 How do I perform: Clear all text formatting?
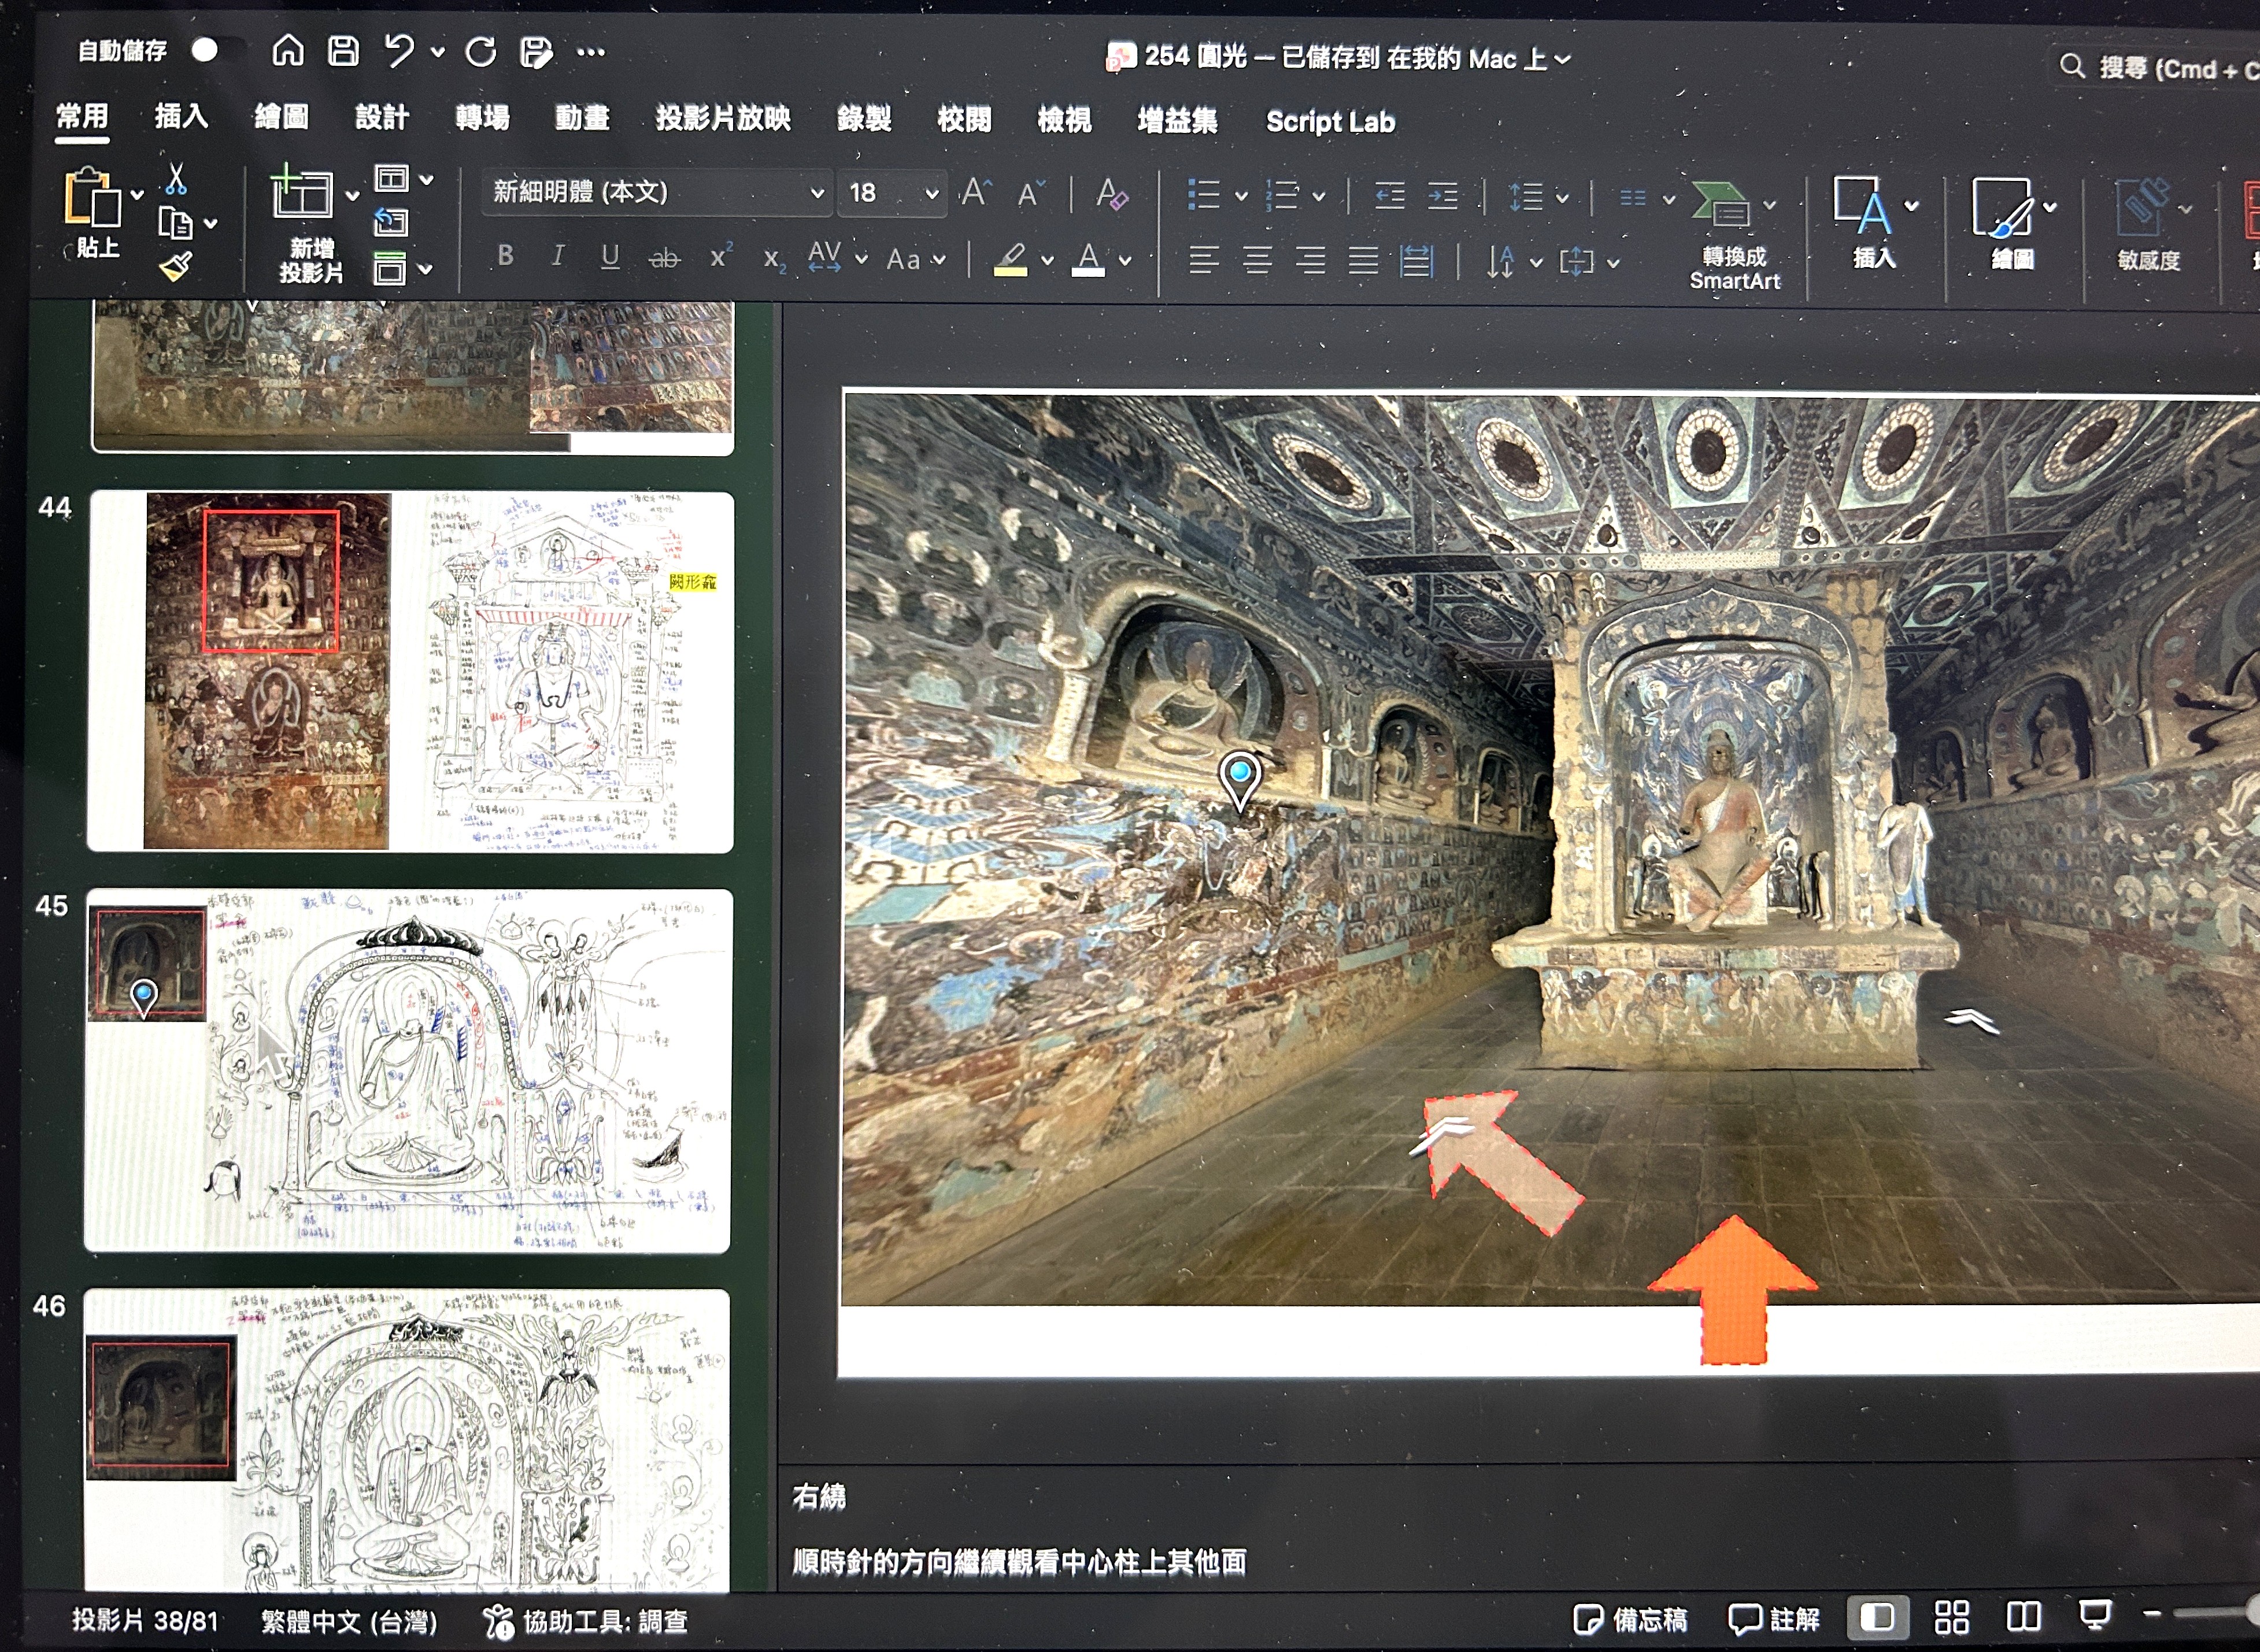point(1111,193)
